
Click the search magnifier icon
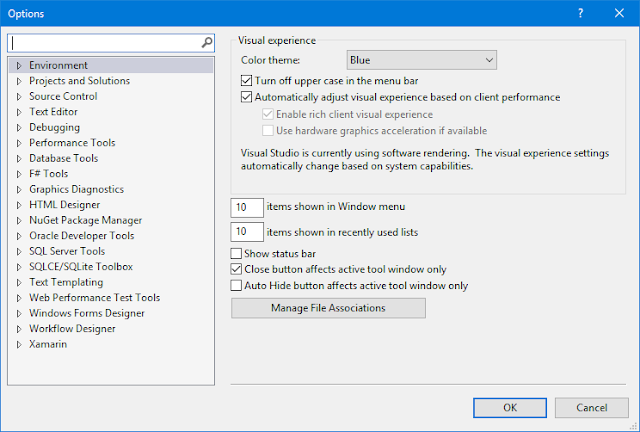(x=207, y=42)
